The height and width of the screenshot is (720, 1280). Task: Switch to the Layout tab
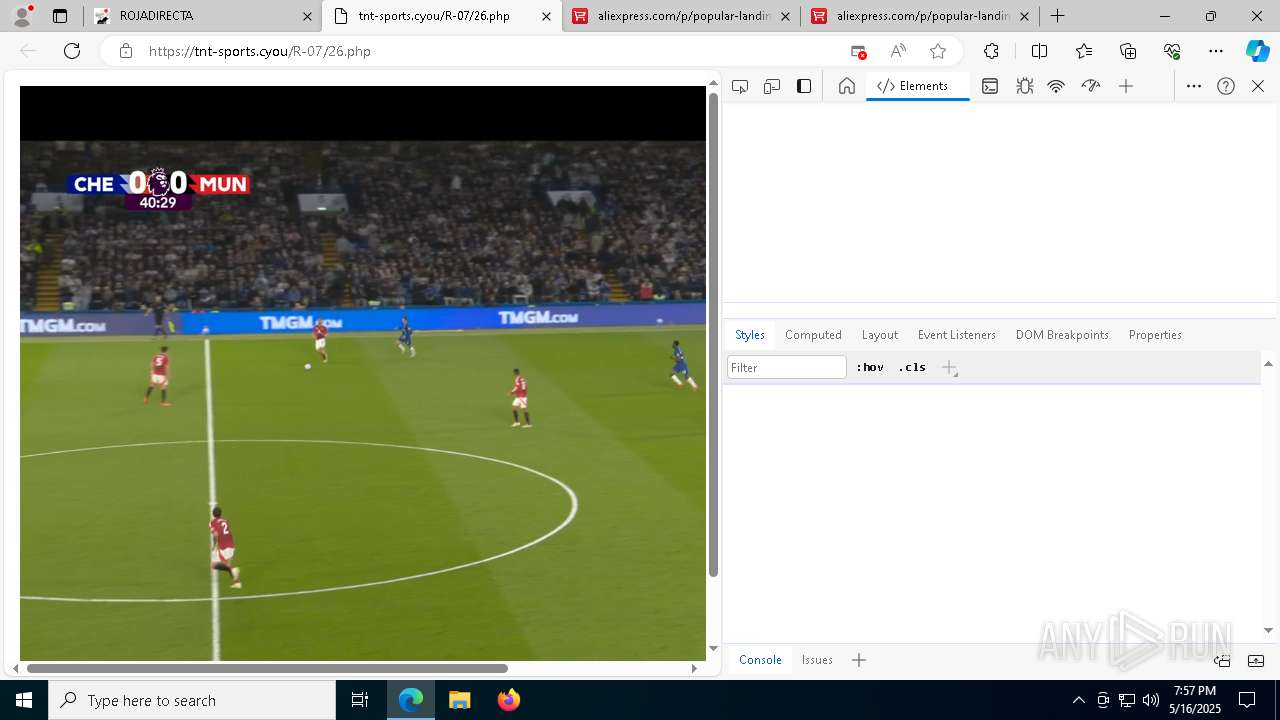click(x=880, y=335)
